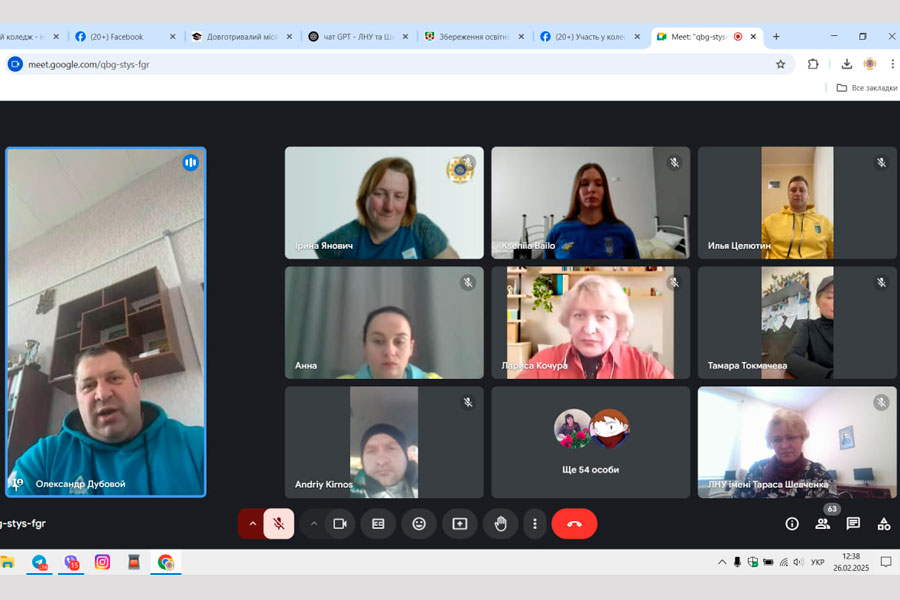Screen dimensions: 900x600
Task: Switch to (20+) Участь у колег tab
Action: pyautogui.click(x=589, y=37)
